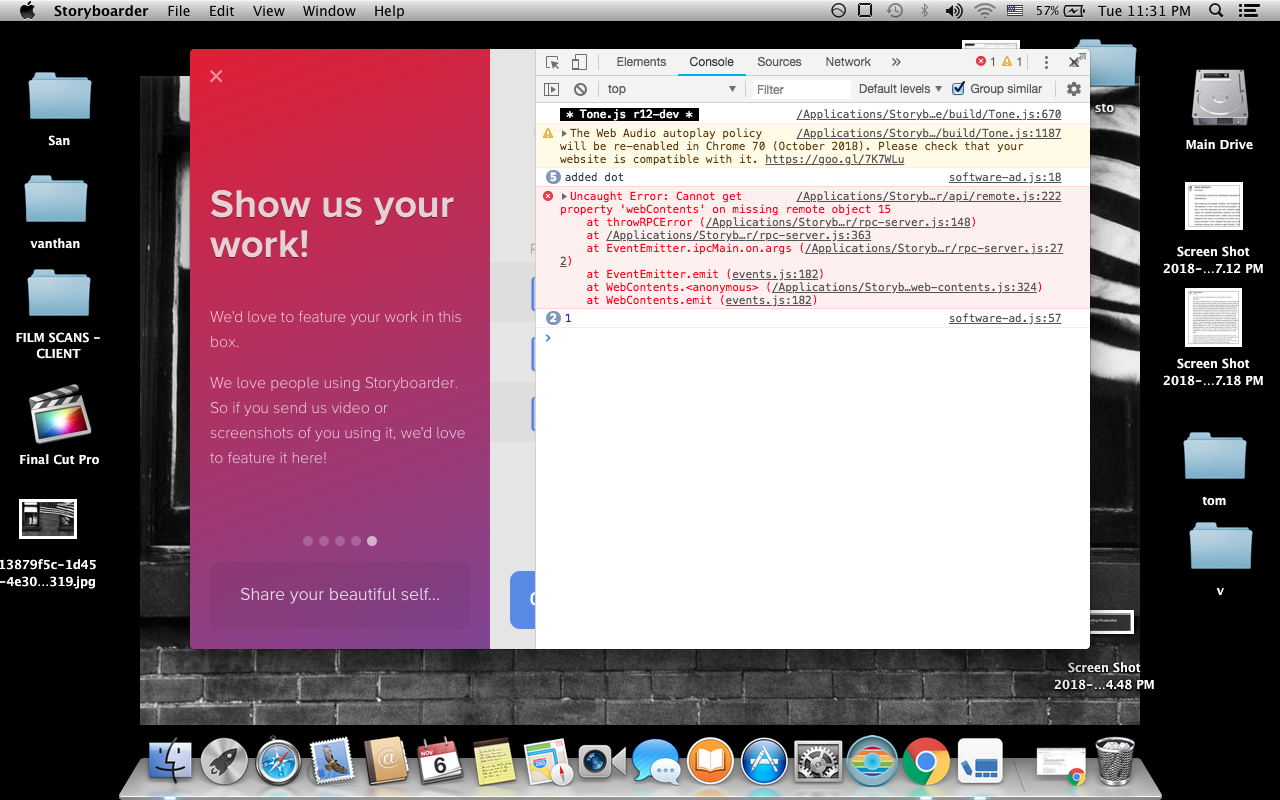Click the 'Share your beautiful self...' button
This screenshot has width=1280, height=800.
339,596
